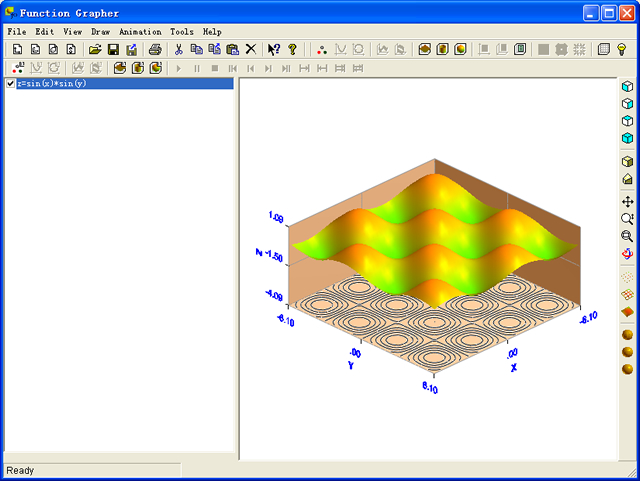Click the skip-to-last-frame button

[x=286, y=69]
